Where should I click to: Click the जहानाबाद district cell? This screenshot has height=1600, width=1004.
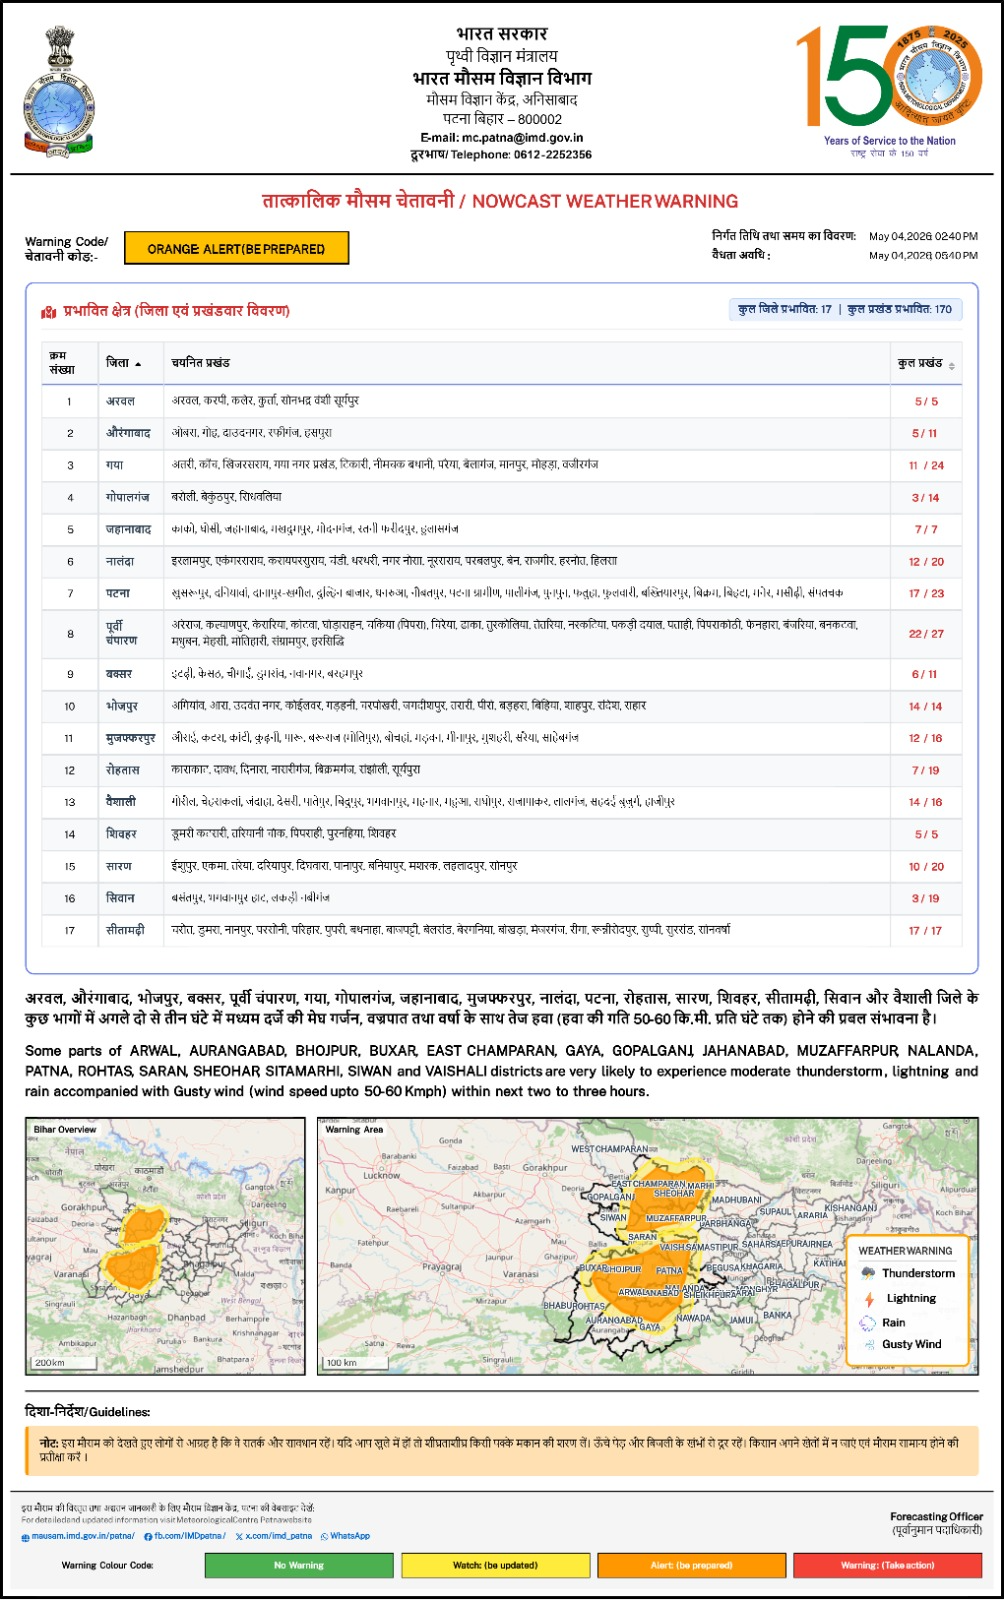[x=129, y=529]
